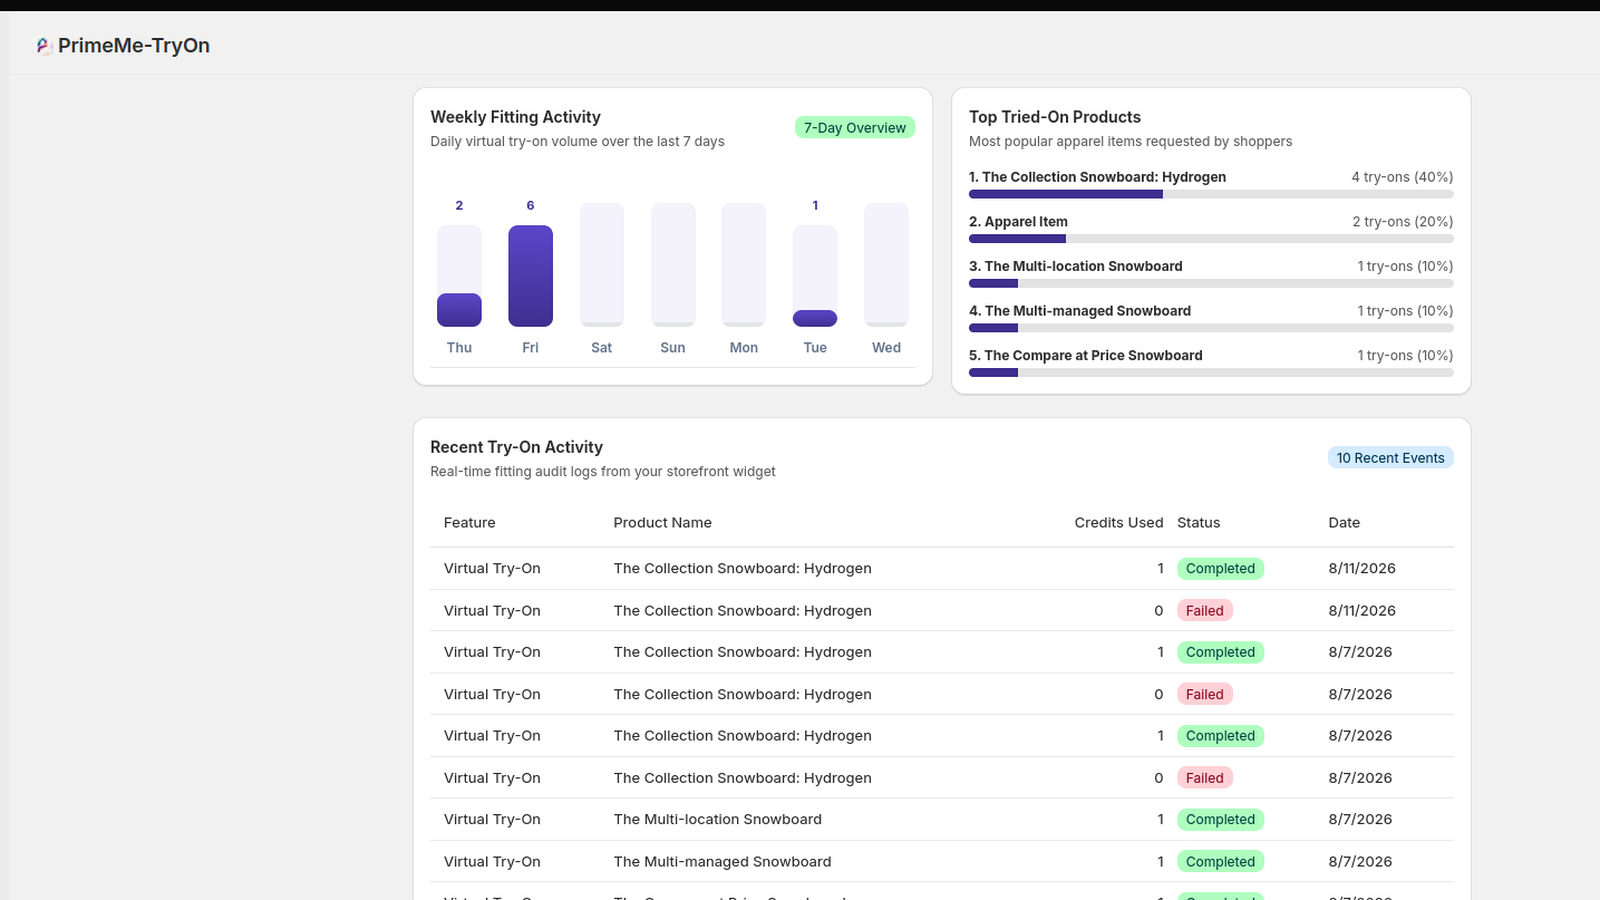The image size is (1600, 900).
Task: Open the PrimeMe-TryOn app title
Action: (134, 45)
